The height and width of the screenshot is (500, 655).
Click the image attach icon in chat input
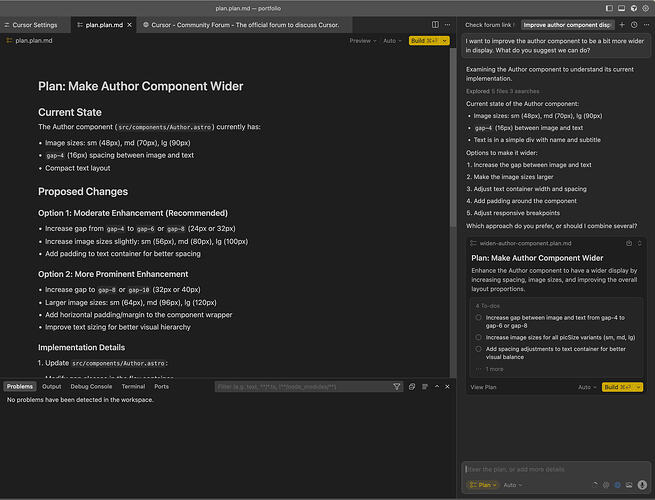629,485
